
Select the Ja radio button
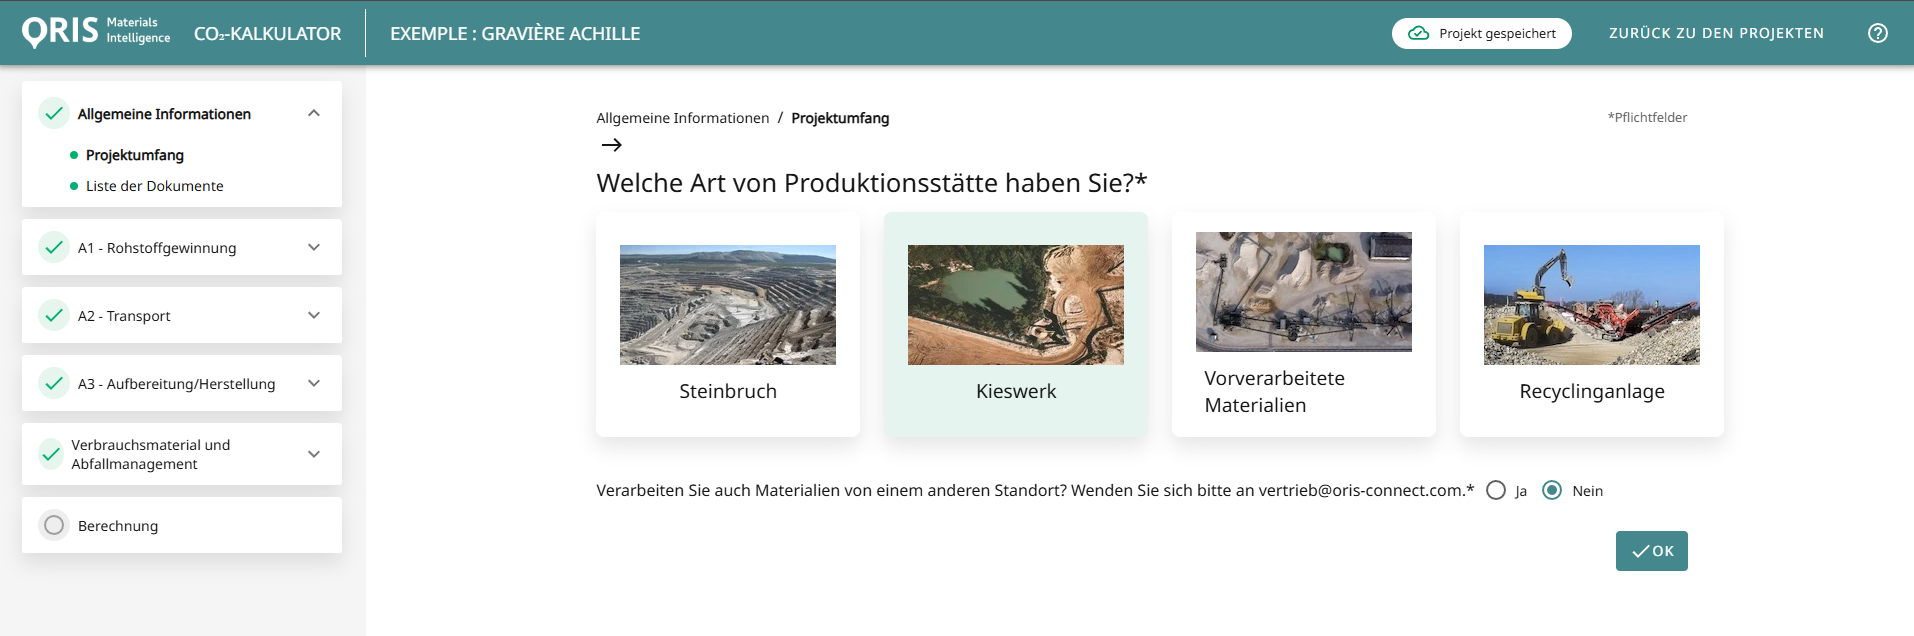click(1496, 491)
